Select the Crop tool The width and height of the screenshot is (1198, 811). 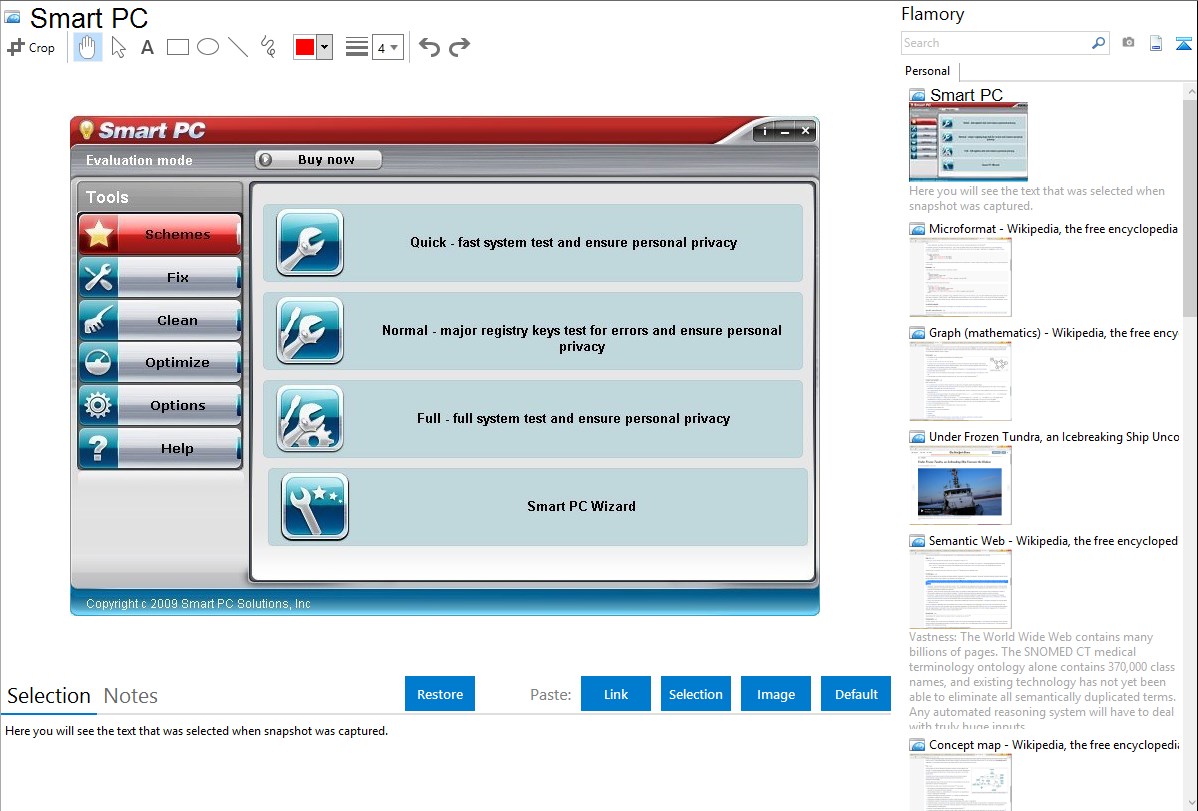[31, 47]
